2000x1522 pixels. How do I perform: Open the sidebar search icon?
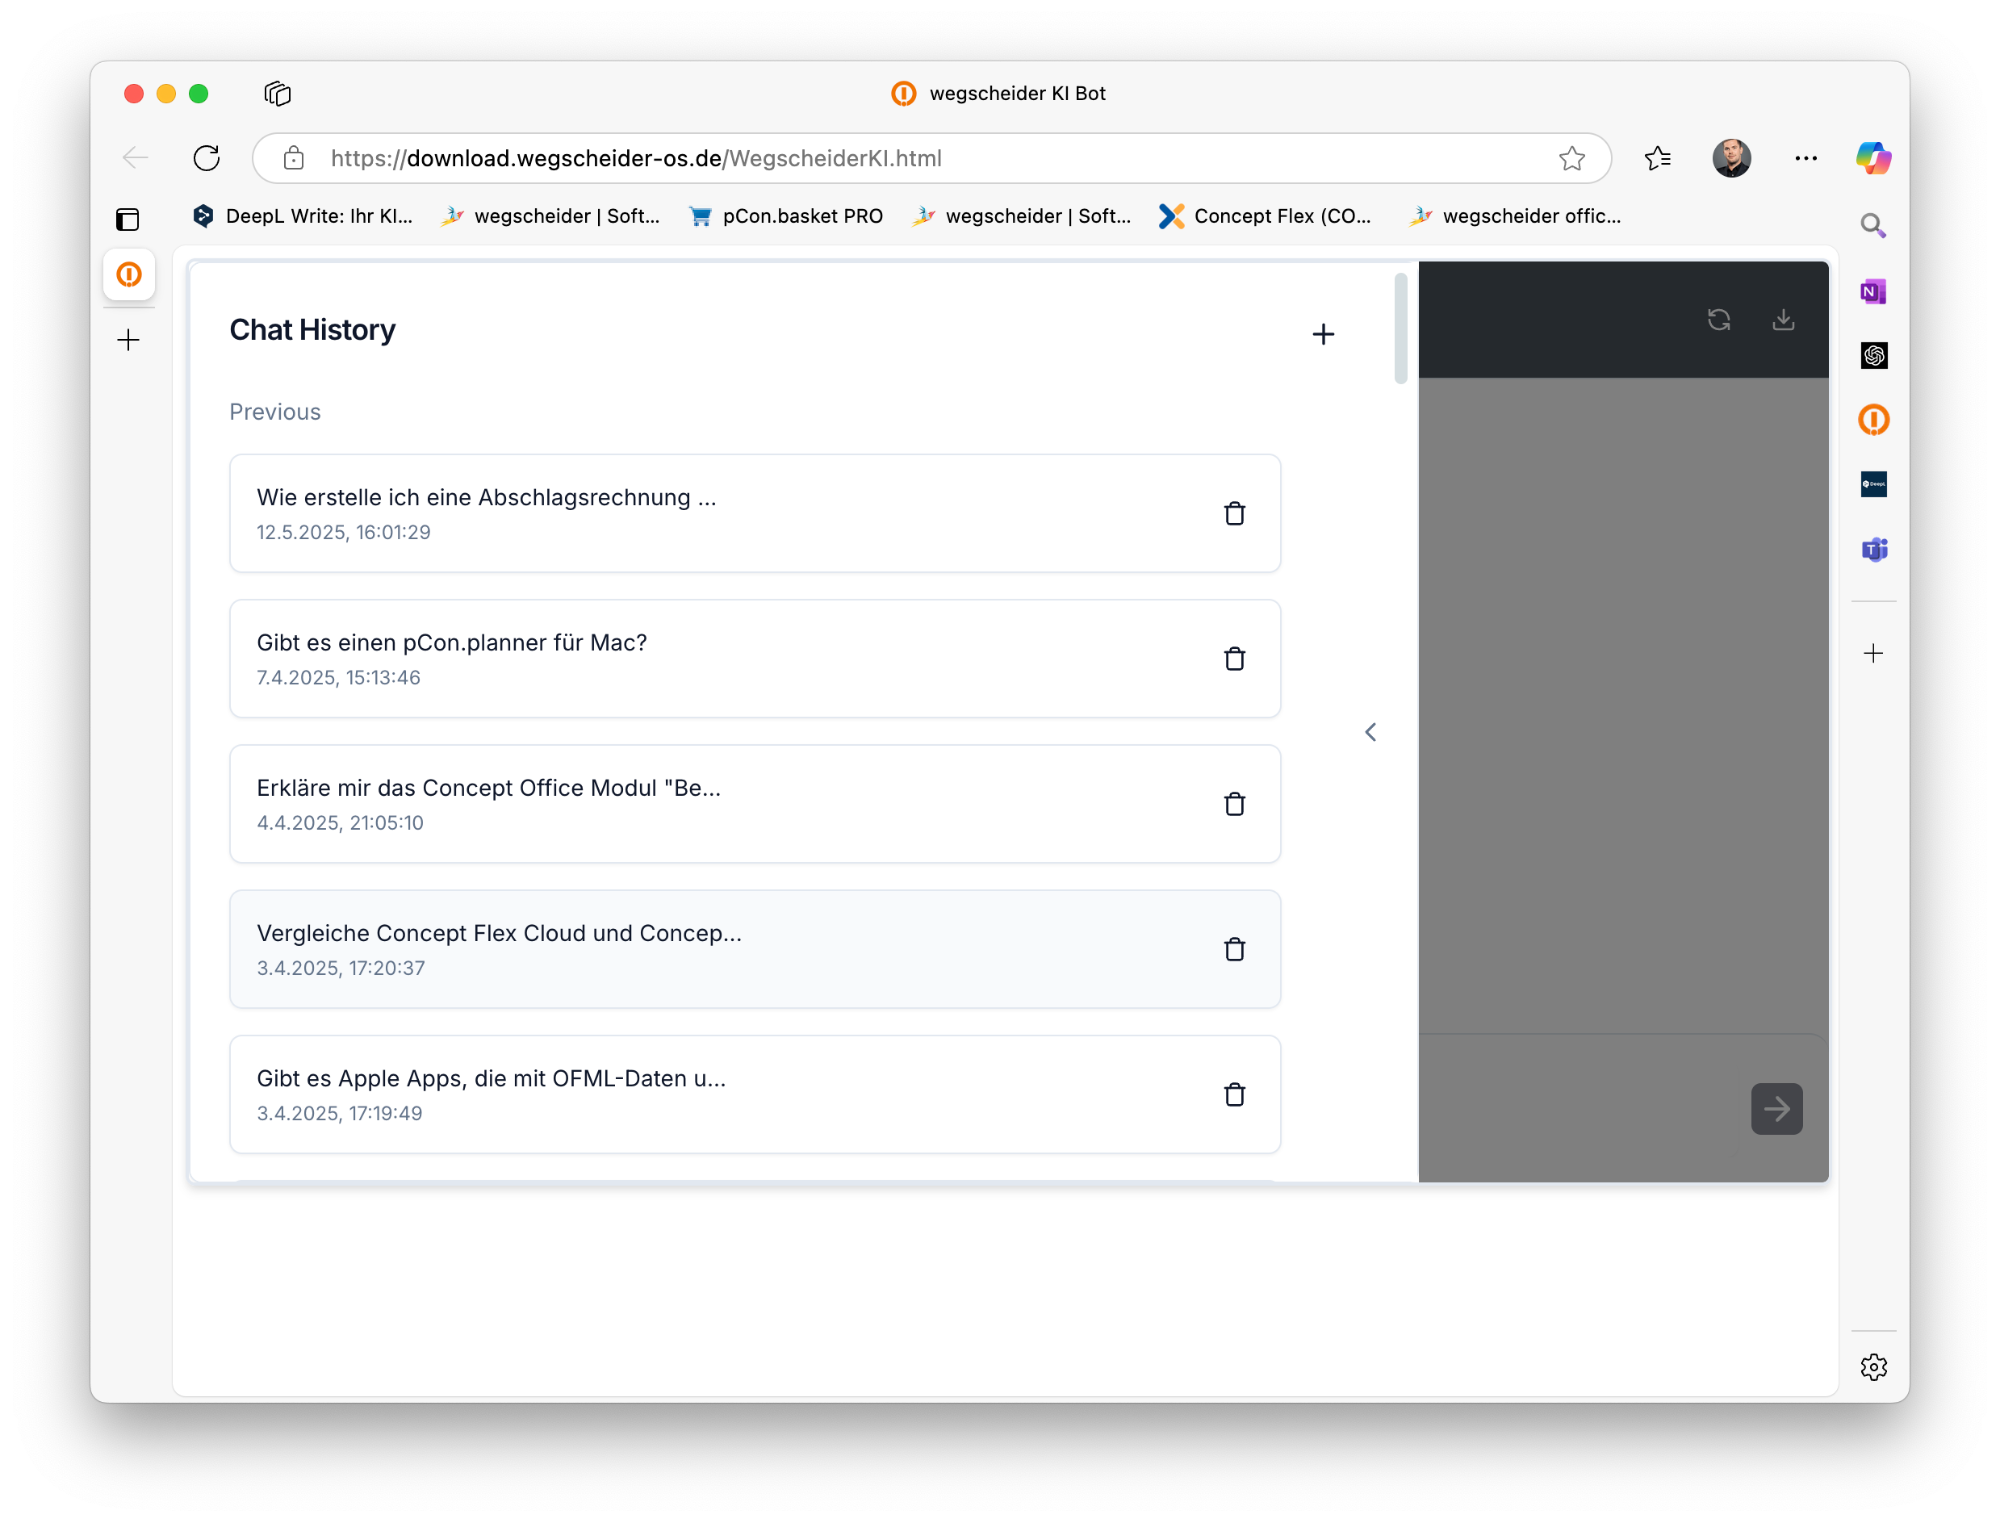pyautogui.click(x=1873, y=225)
